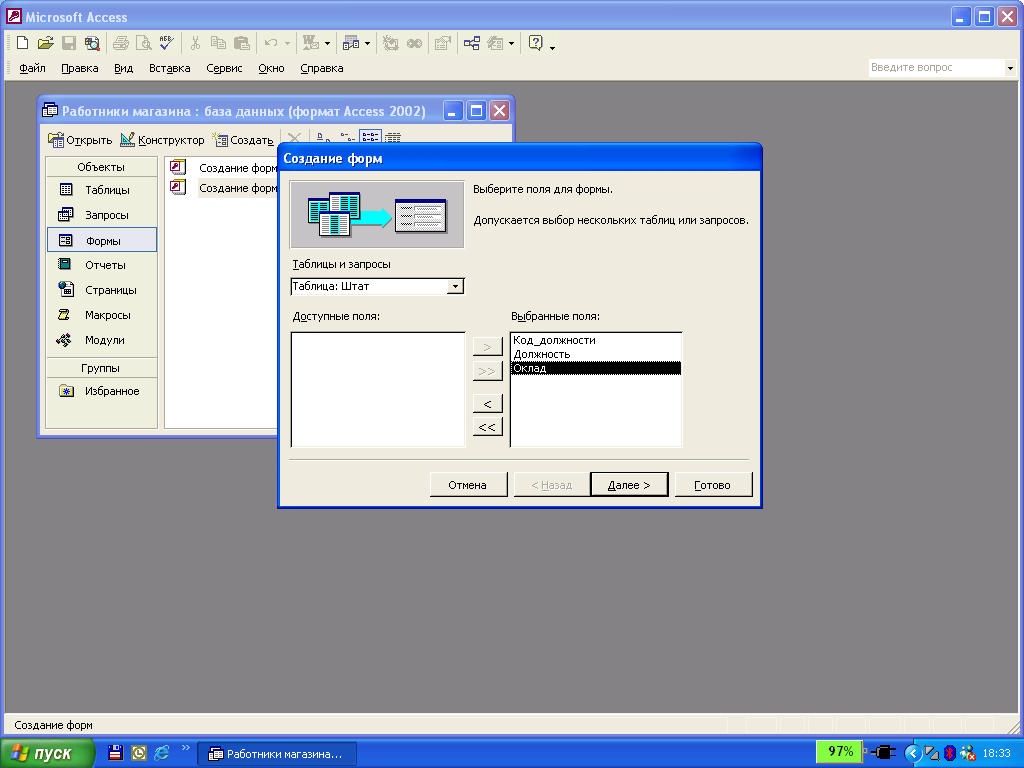Click the Macros icon in Objects pane

tap(64, 315)
